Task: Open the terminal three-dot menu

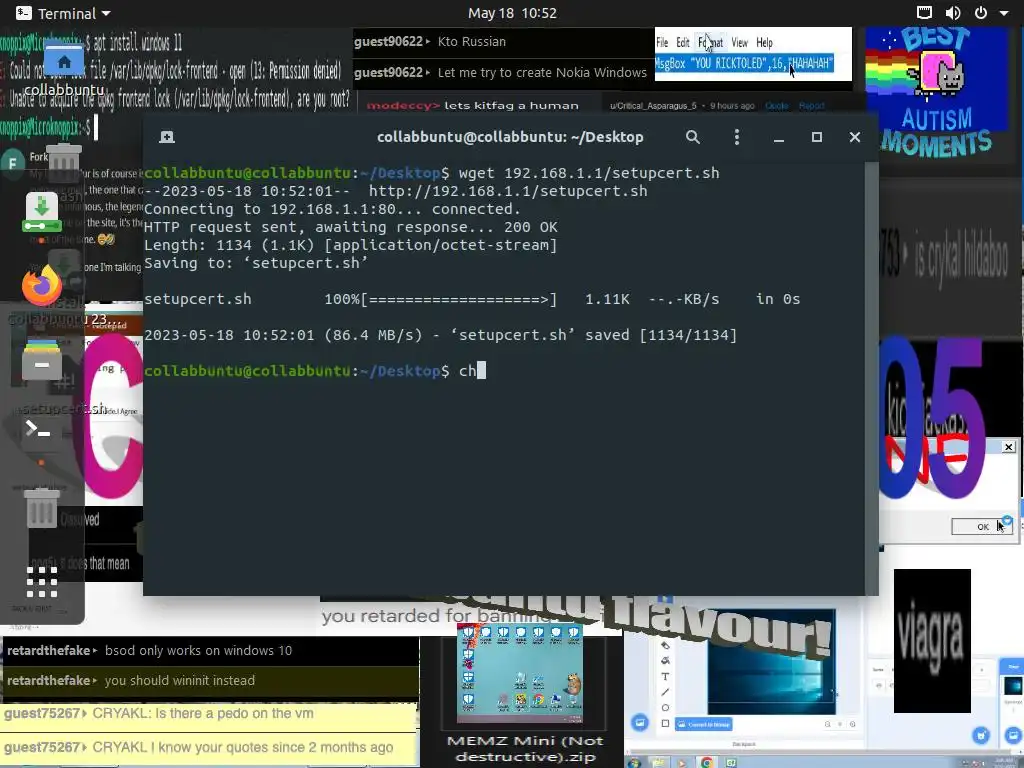Action: click(737, 137)
